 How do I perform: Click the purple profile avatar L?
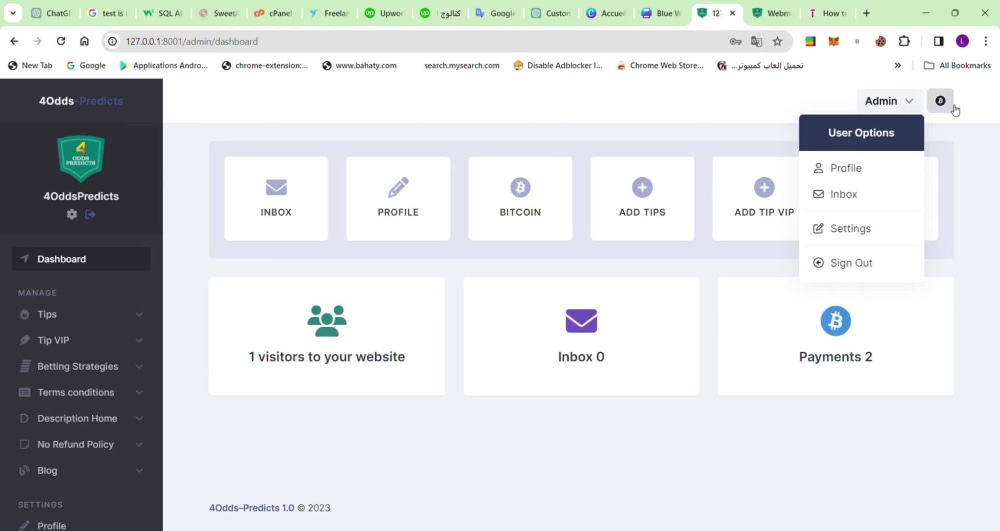[962, 41]
